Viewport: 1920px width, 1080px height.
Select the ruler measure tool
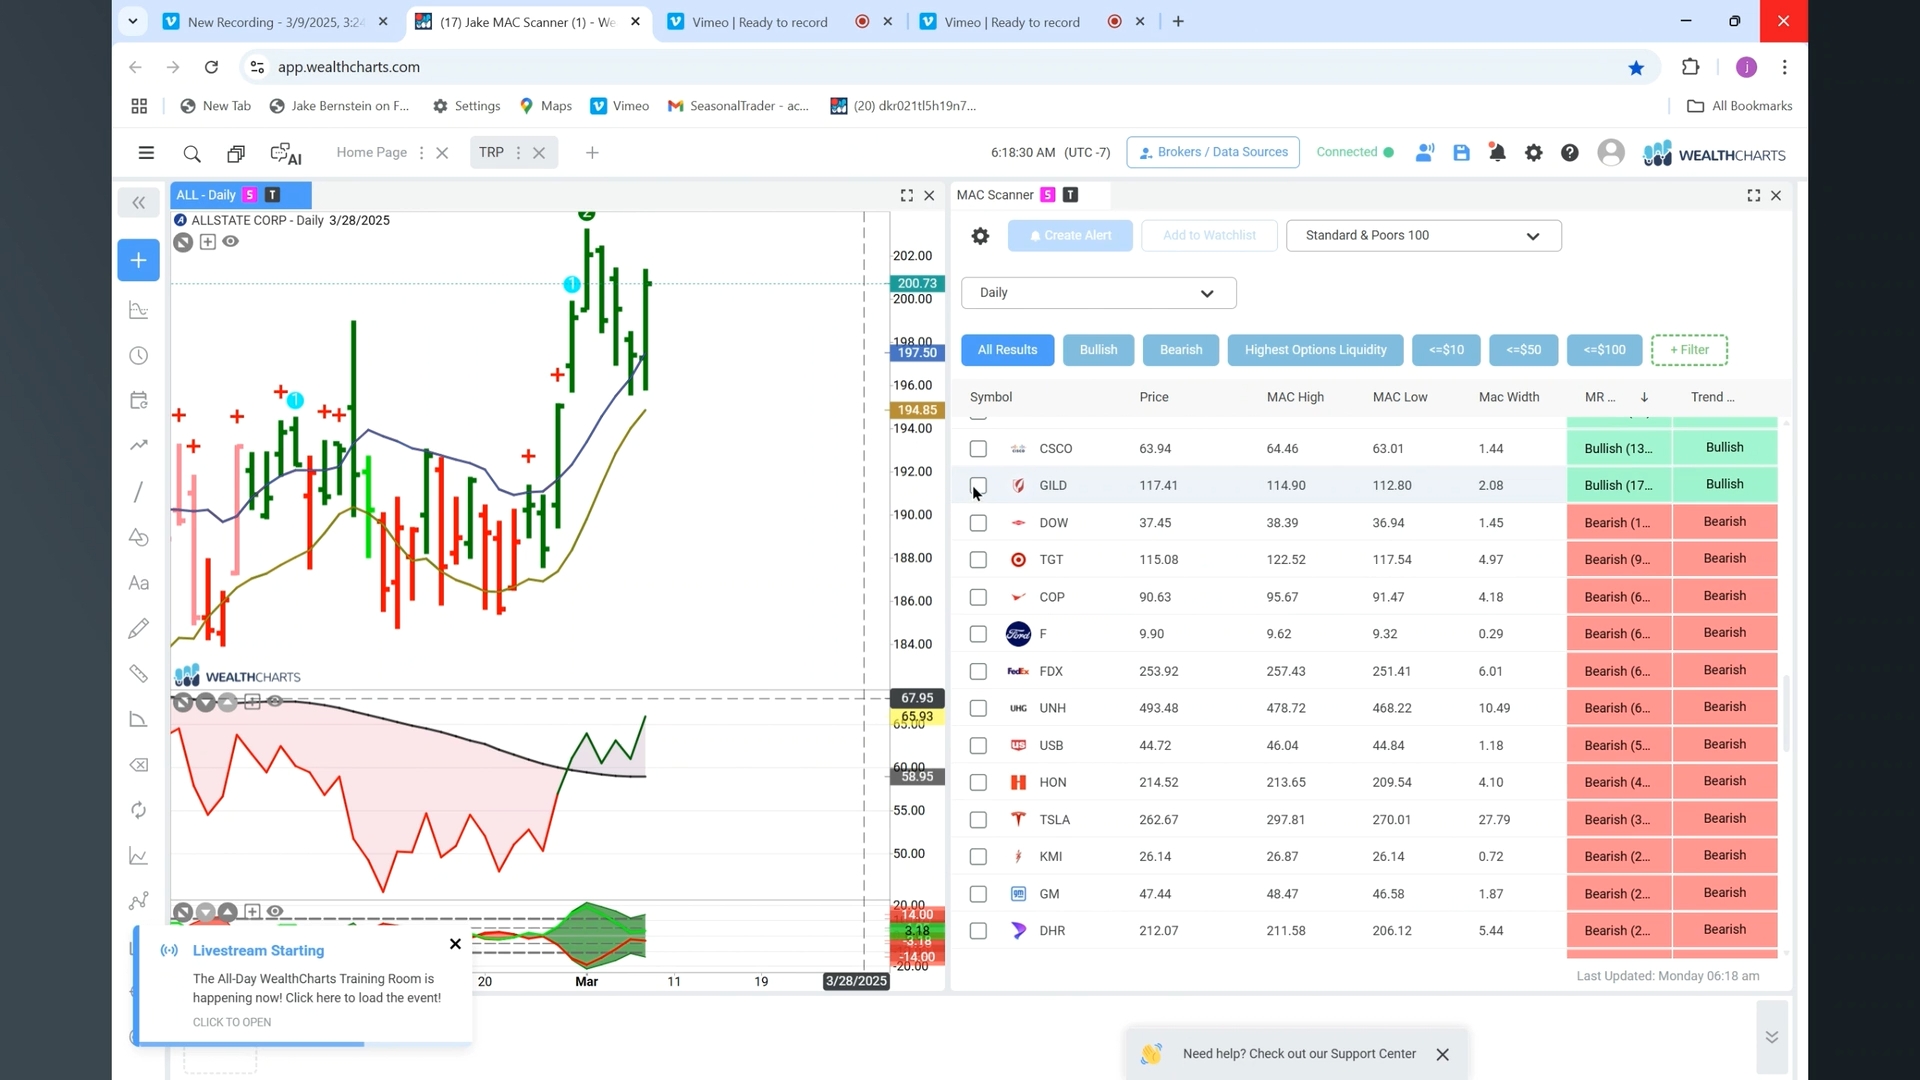[x=139, y=674]
